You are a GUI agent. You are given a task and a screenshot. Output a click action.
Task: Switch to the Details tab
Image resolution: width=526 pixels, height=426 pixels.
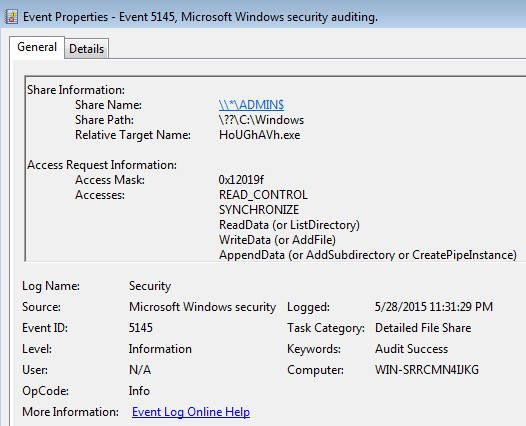point(87,49)
